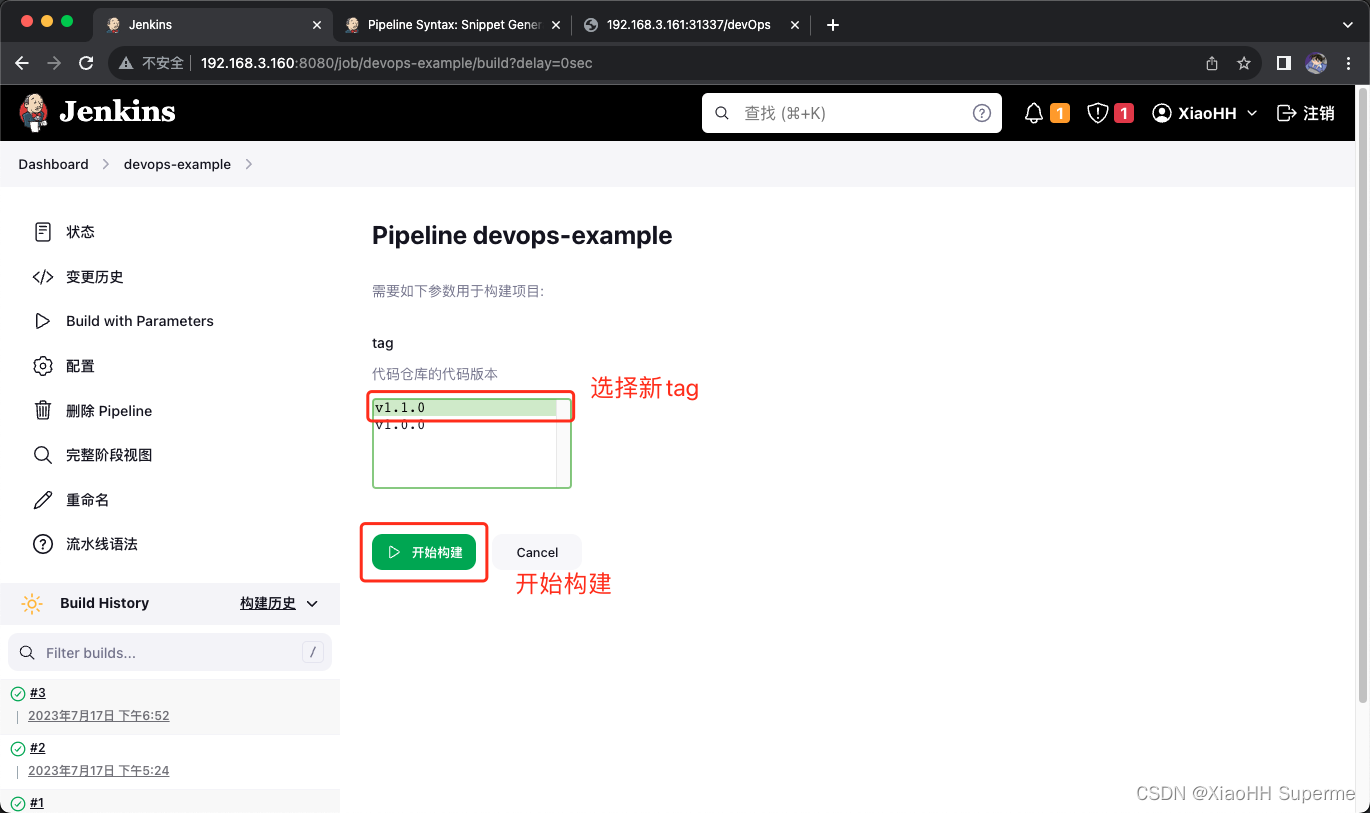Screen dimensions: 1370x813
Task: Close the 192.168.3.161 devOps tab
Action: pyautogui.click(x=795, y=24)
